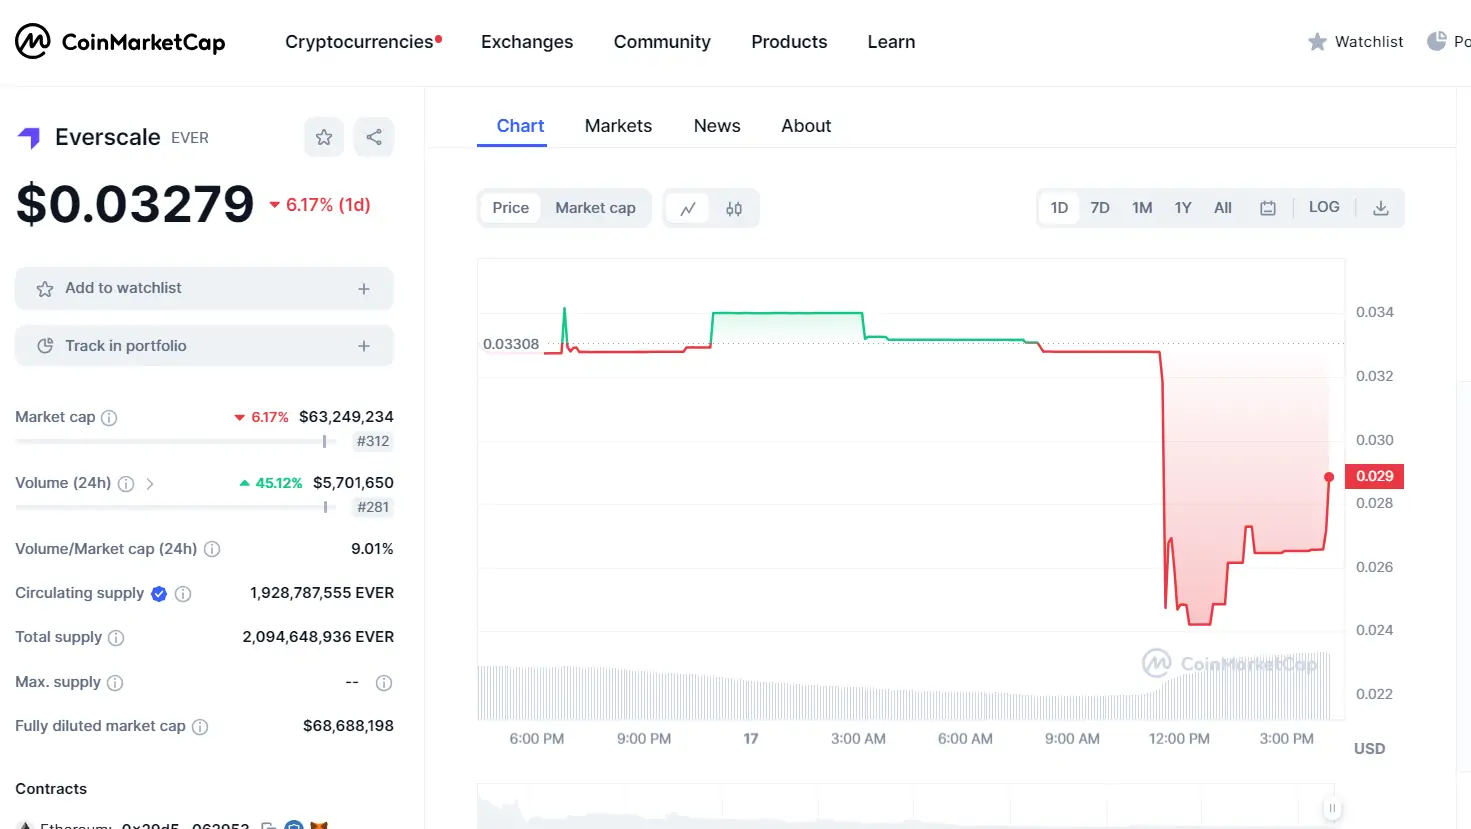Click the Contracts heading
Image resolution: width=1471 pixels, height=829 pixels.
51,789
